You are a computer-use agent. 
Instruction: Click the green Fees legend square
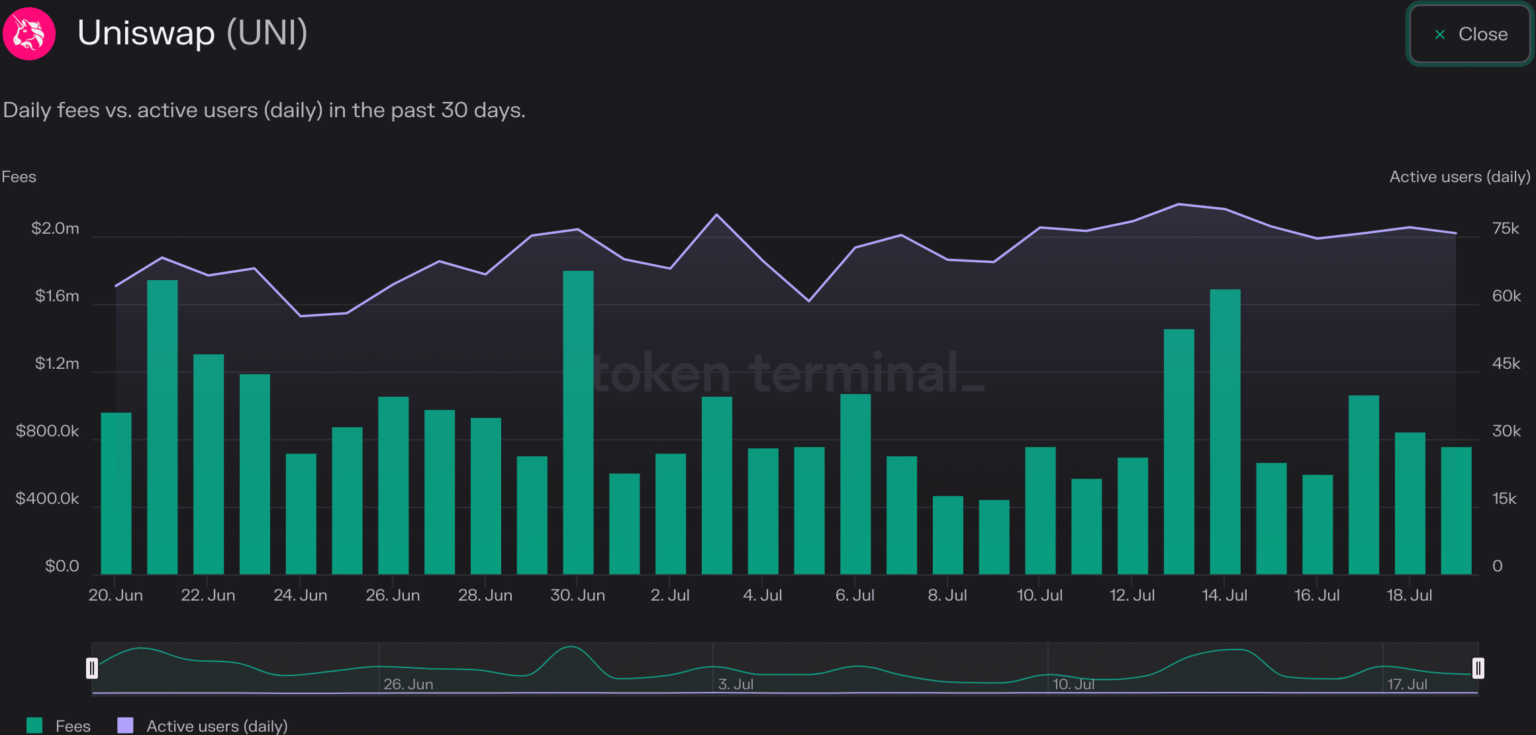coord(35,725)
